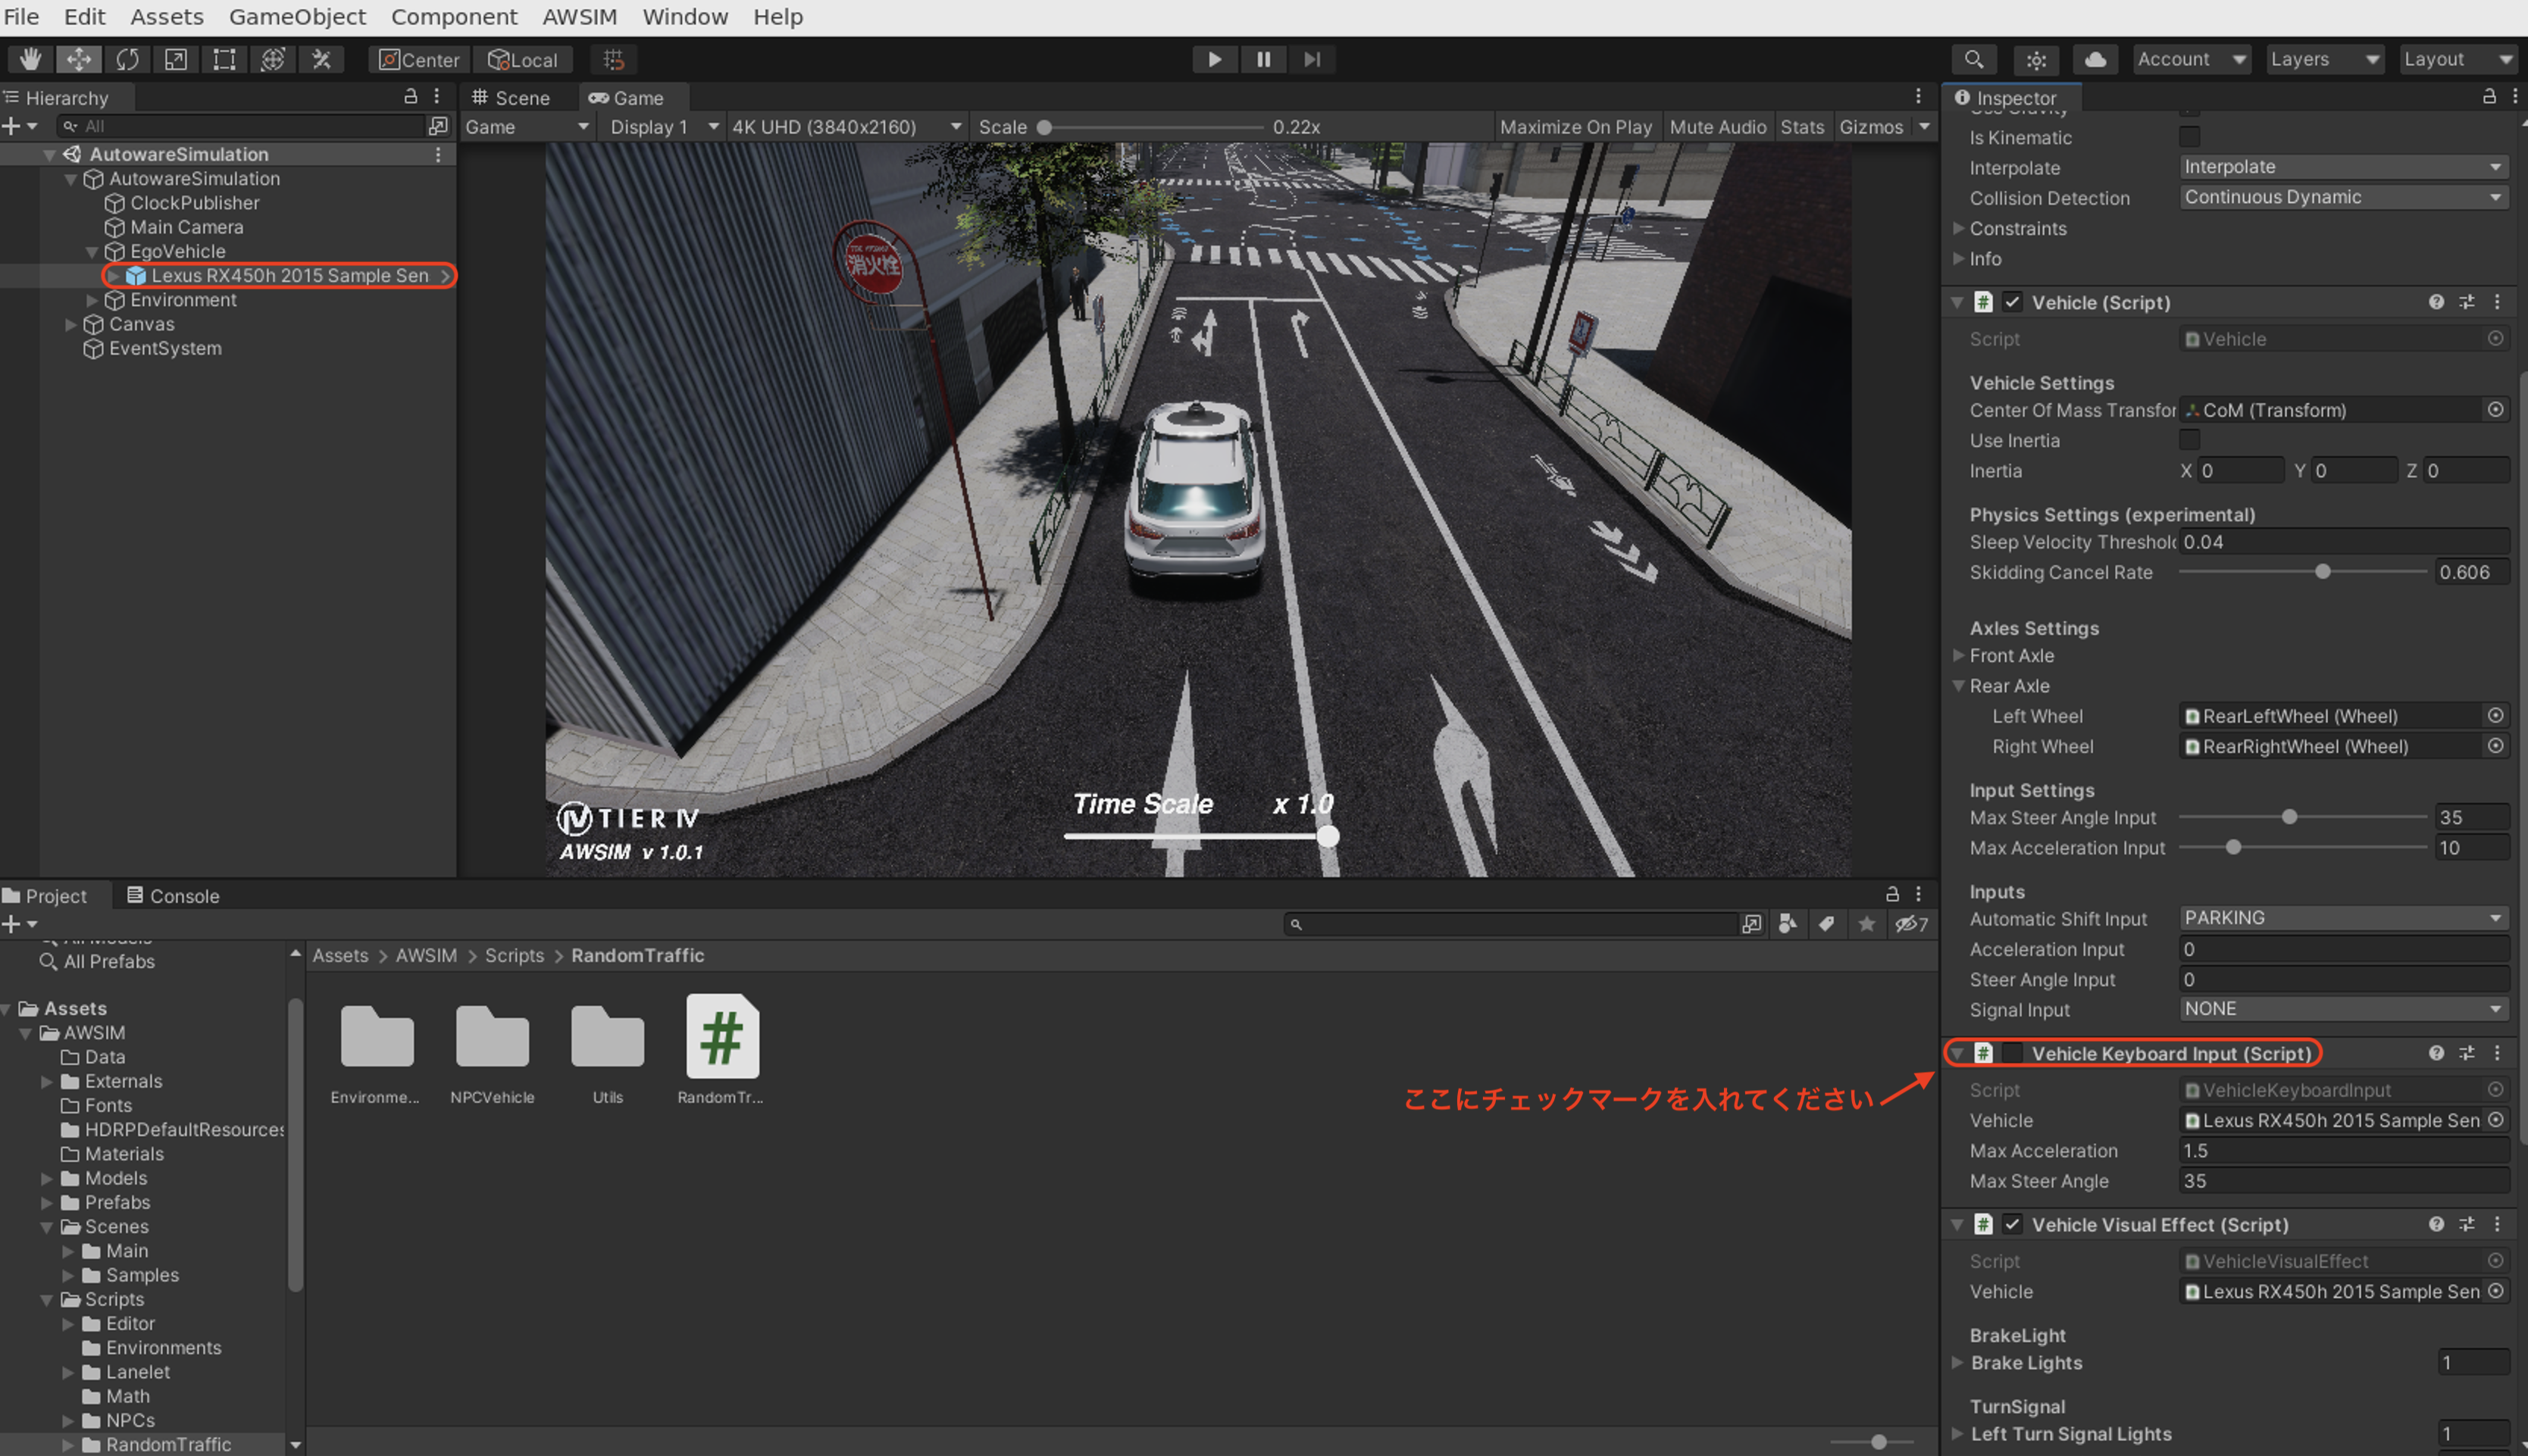The width and height of the screenshot is (2528, 1456).
Task: Click the Step frame button
Action: 1312,59
